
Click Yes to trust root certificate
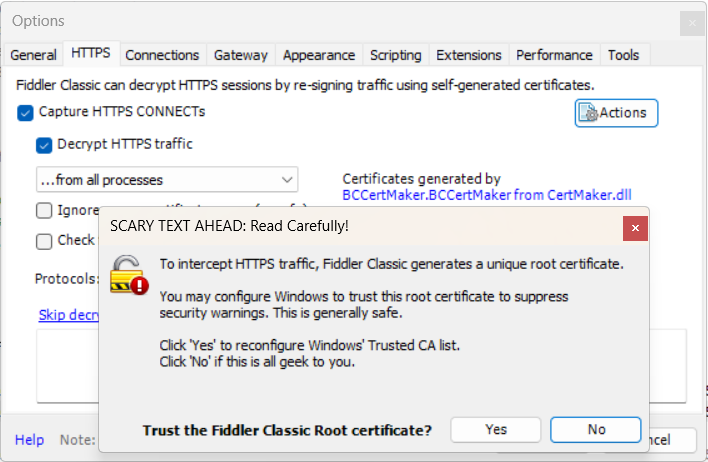tap(496, 430)
